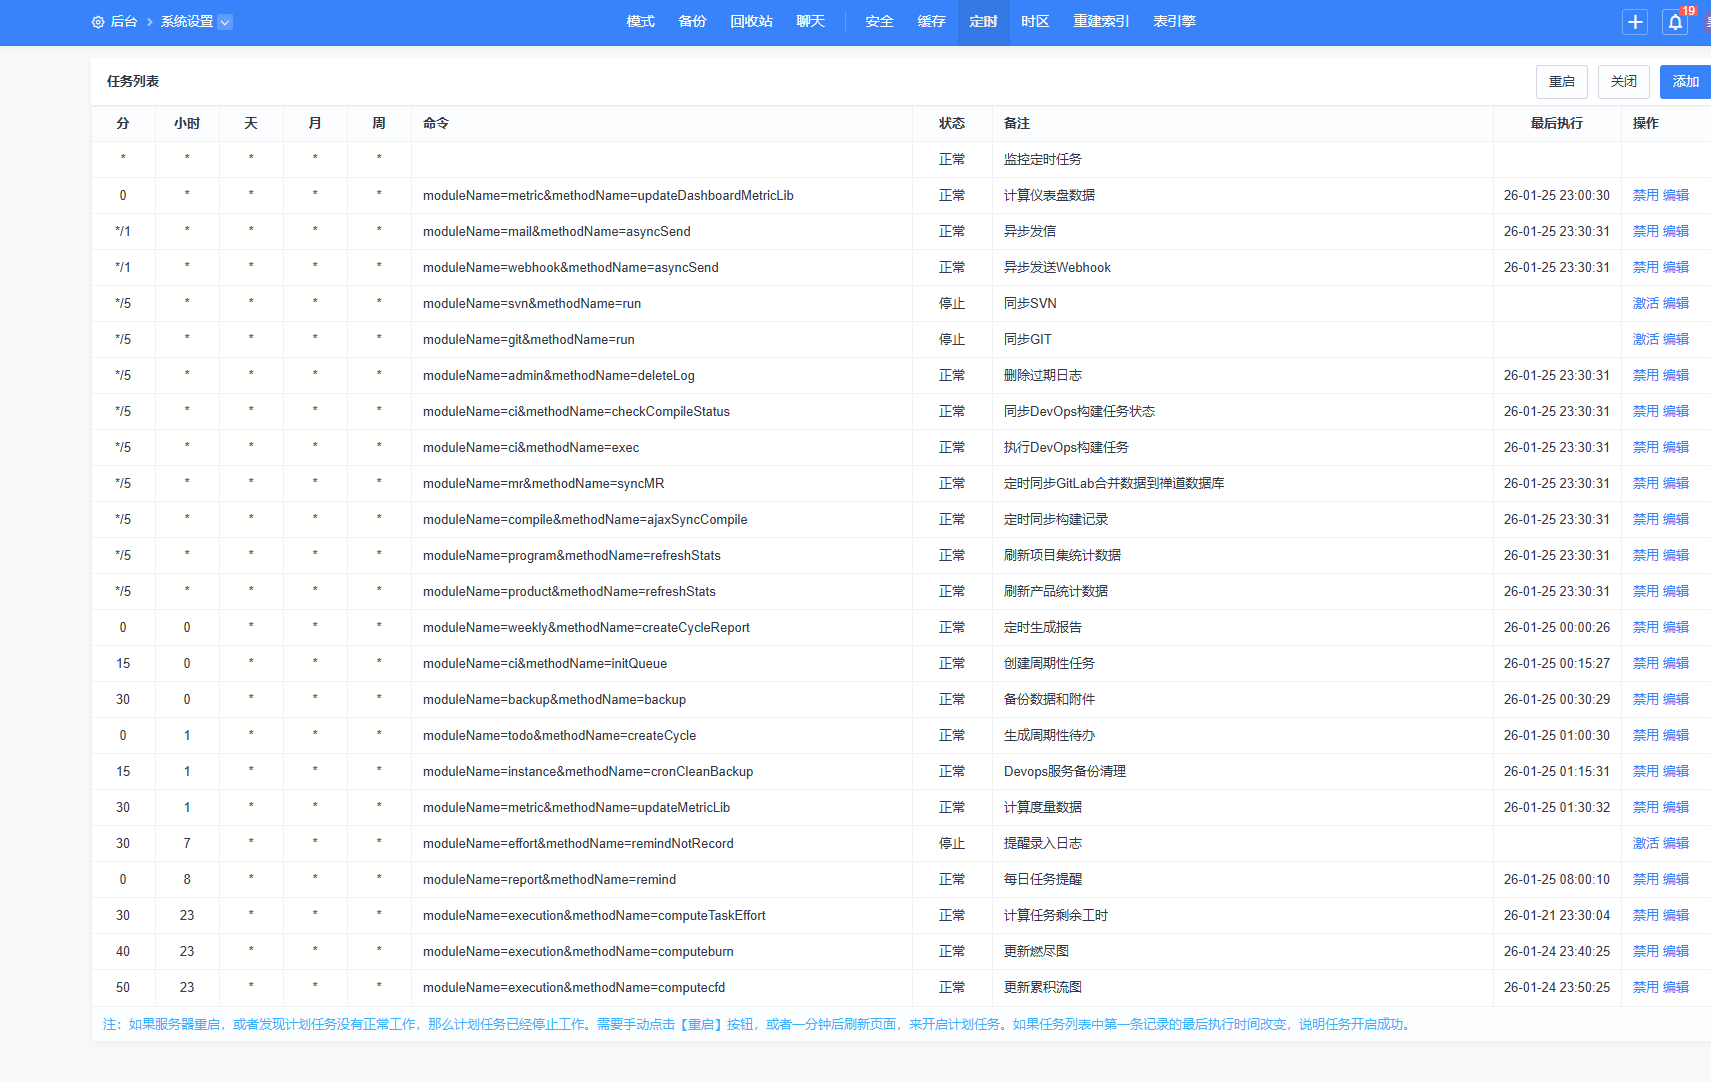The image size is (1711, 1082).
Task: Click the 最后执行 column header
Action: point(1557,124)
